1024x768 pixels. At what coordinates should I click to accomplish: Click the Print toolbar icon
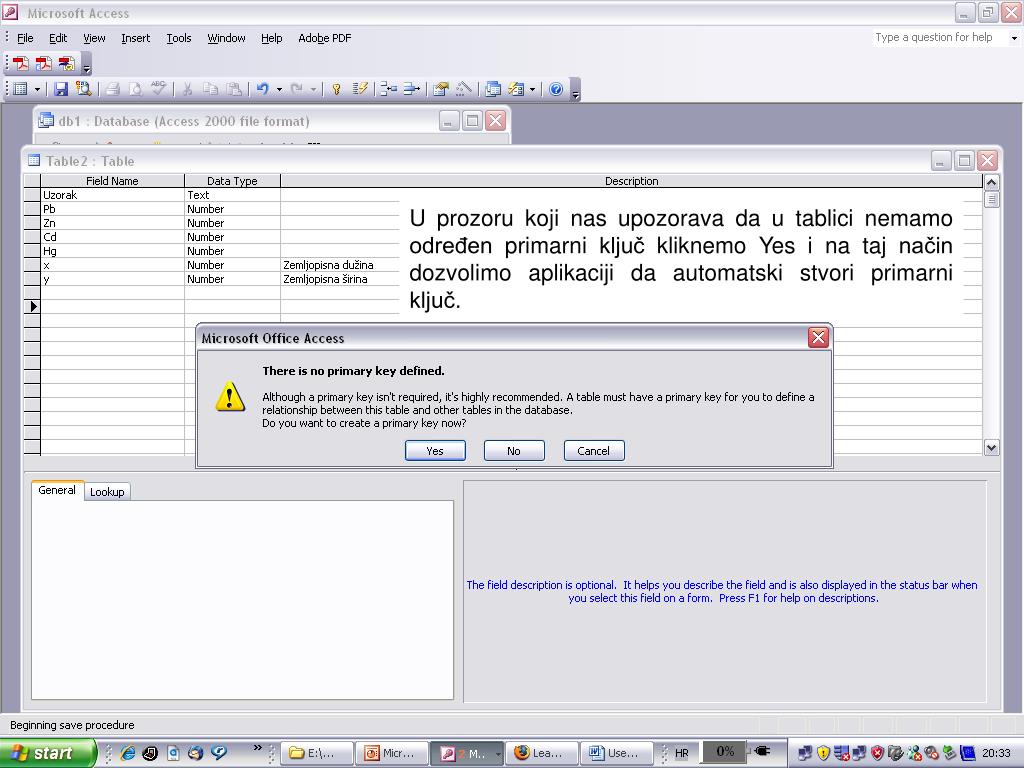click(x=113, y=89)
